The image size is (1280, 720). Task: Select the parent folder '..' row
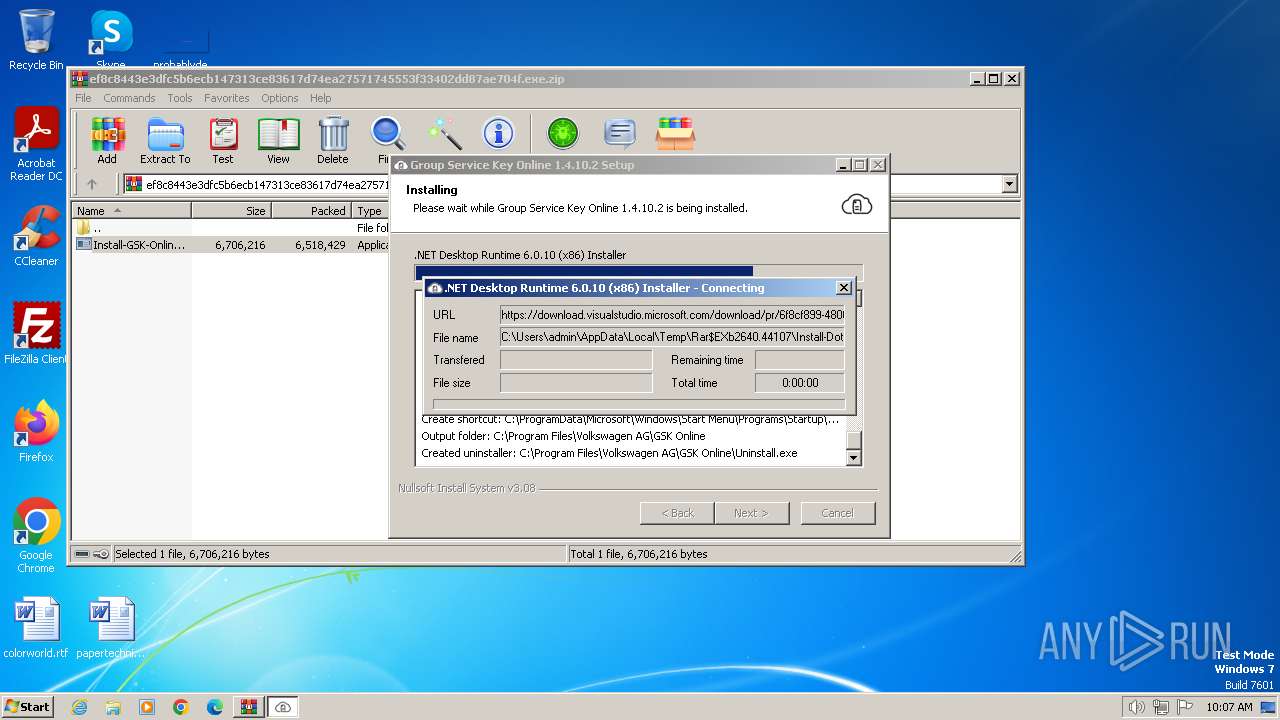(232, 228)
